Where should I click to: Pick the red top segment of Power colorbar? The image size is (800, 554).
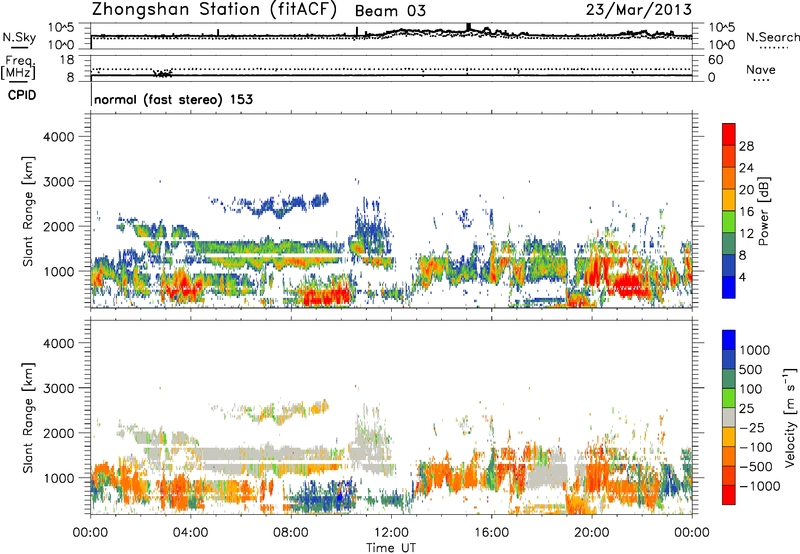click(x=729, y=135)
